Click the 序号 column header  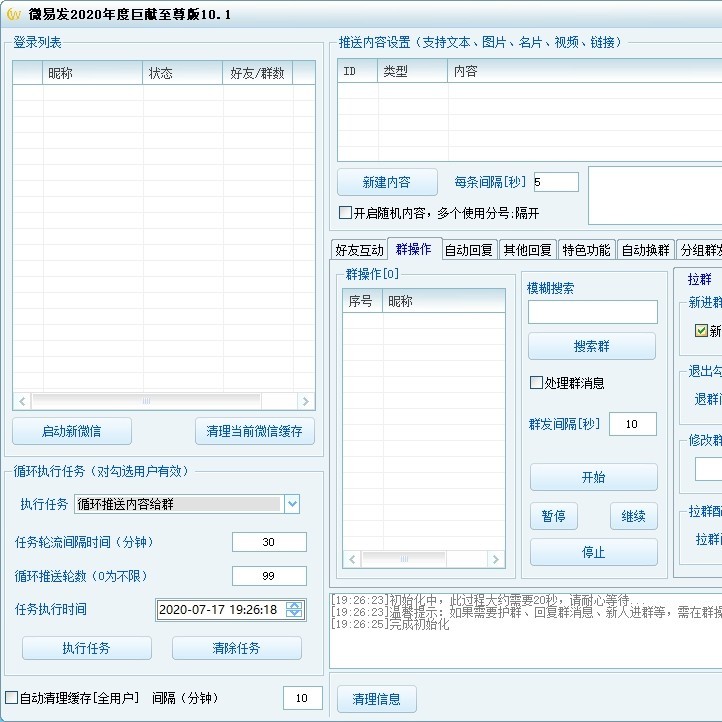(x=363, y=301)
